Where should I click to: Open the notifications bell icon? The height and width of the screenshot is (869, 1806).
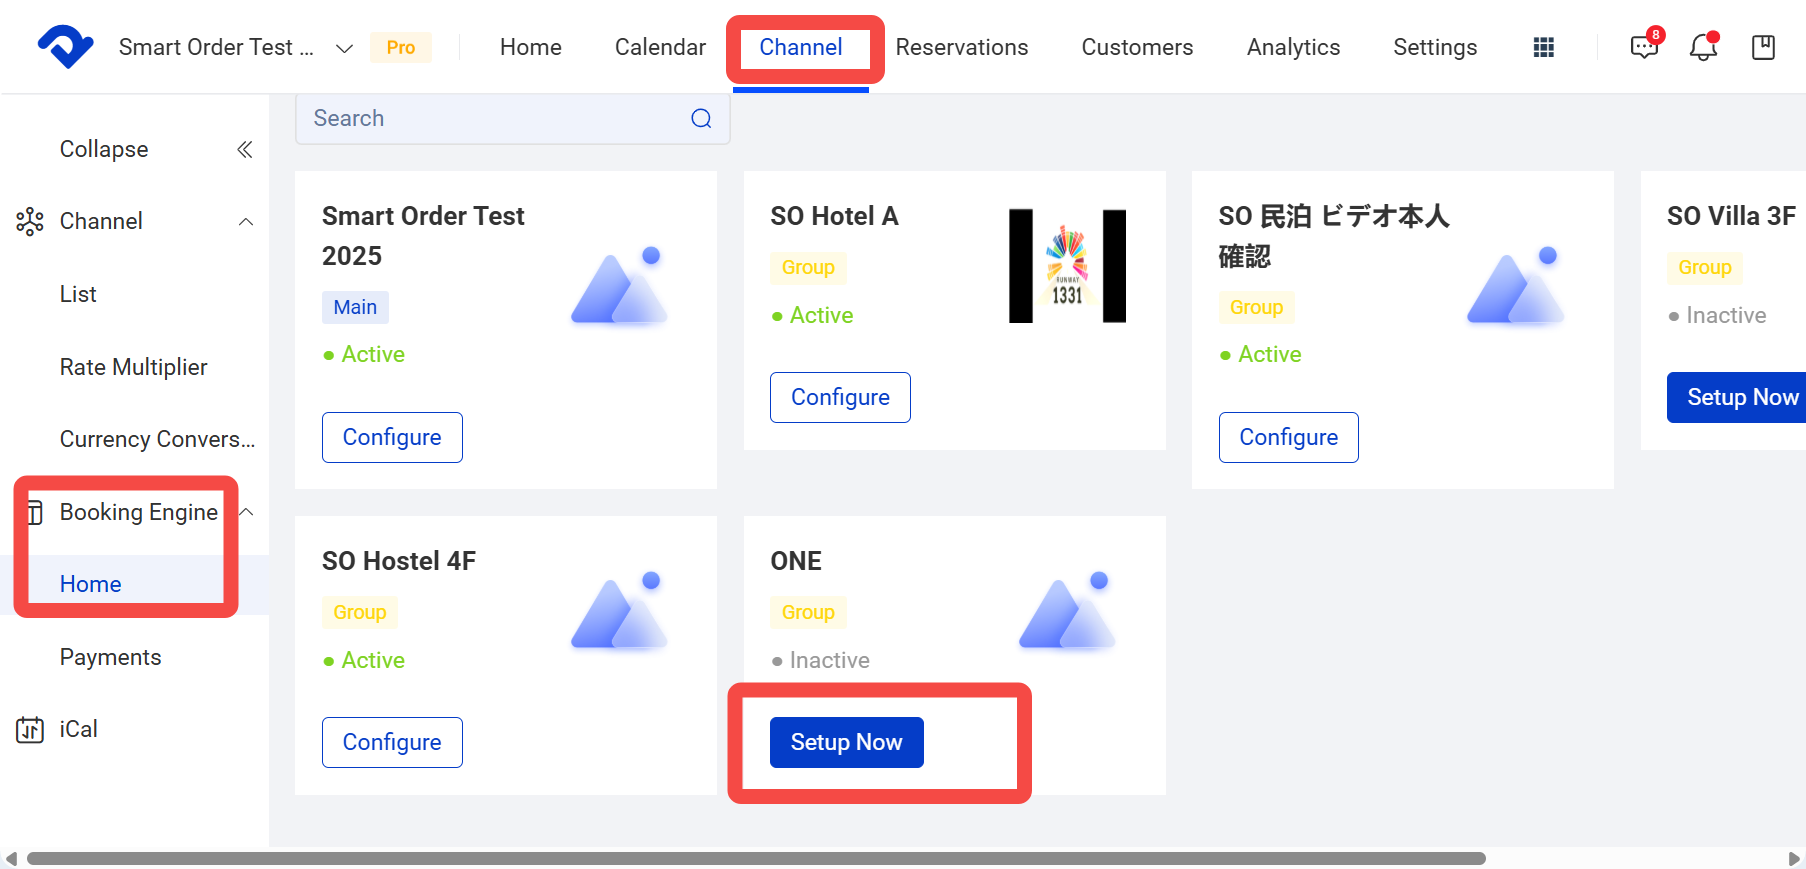(1704, 46)
